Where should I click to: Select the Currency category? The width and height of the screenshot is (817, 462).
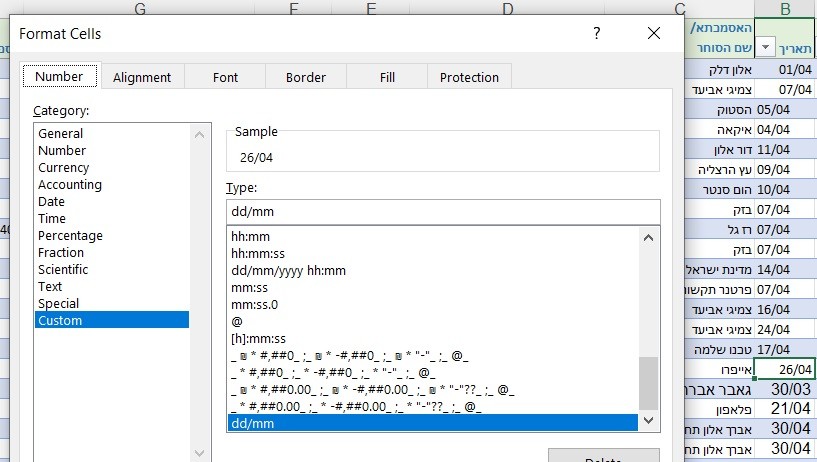pyautogui.click(x=112, y=168)
